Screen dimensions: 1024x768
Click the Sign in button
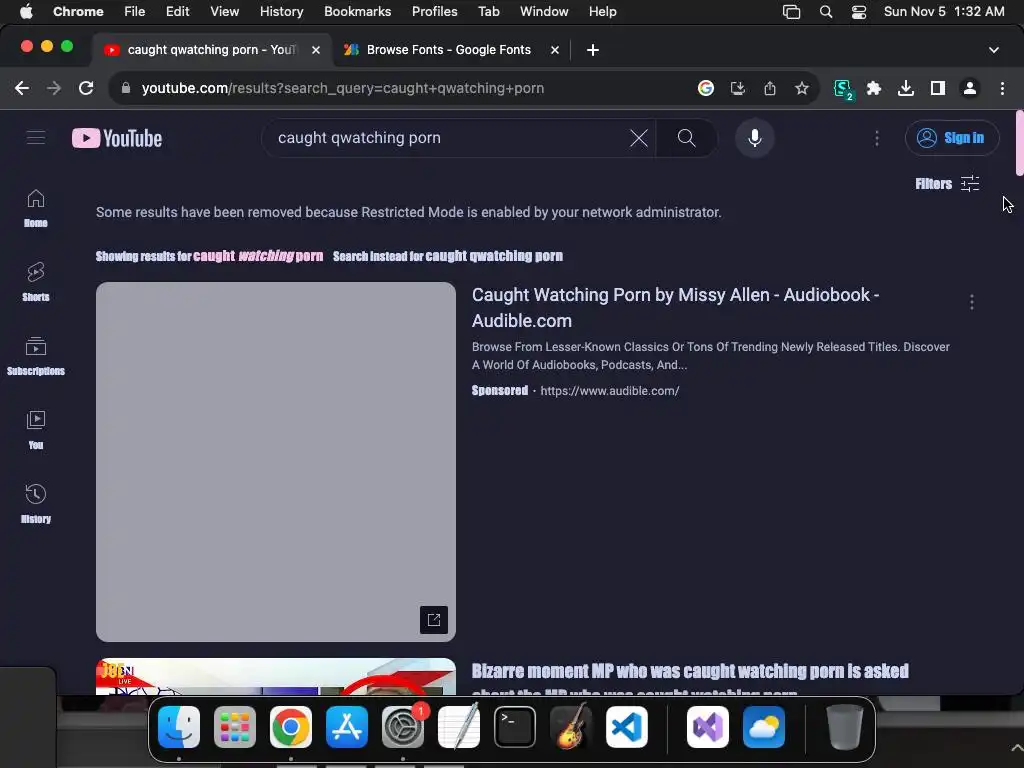[x=952, y=138]
